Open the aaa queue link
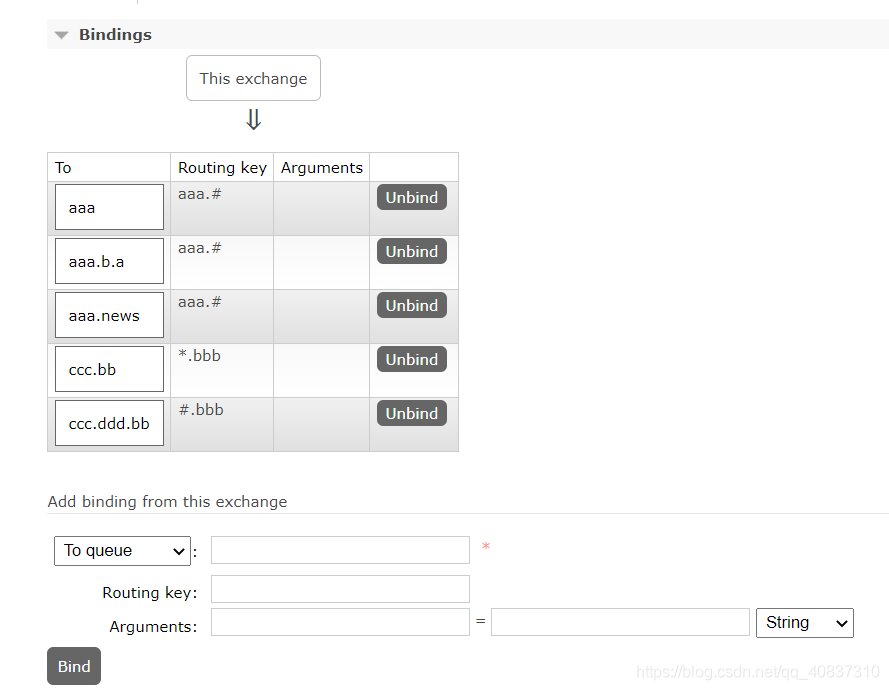889x690 pixels. click(x=109, y=207)
